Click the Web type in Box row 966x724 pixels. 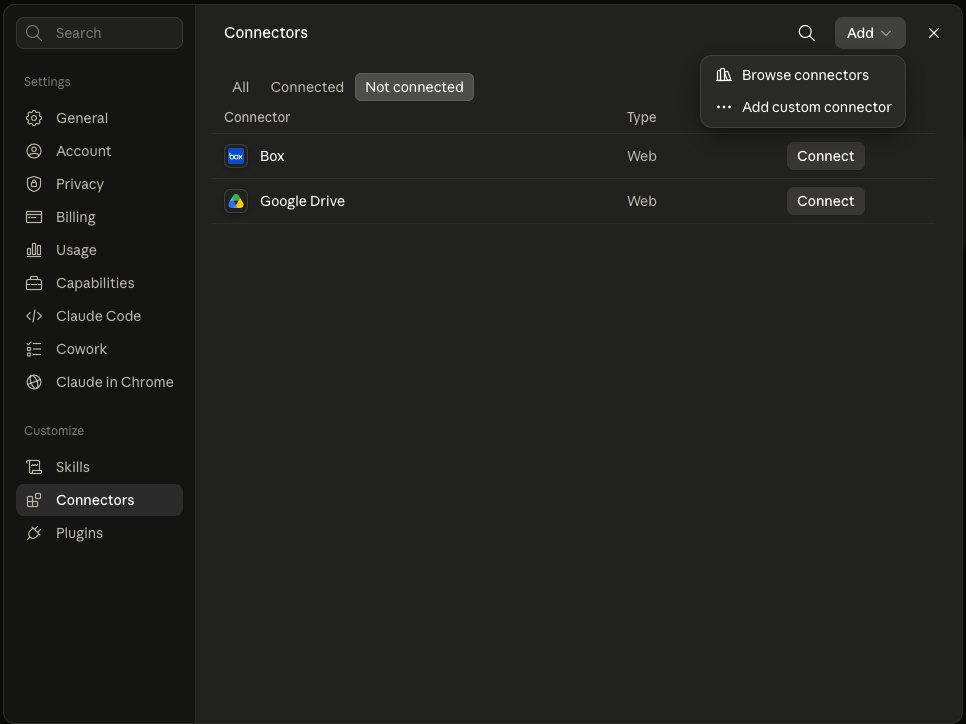tap(641, 156)
